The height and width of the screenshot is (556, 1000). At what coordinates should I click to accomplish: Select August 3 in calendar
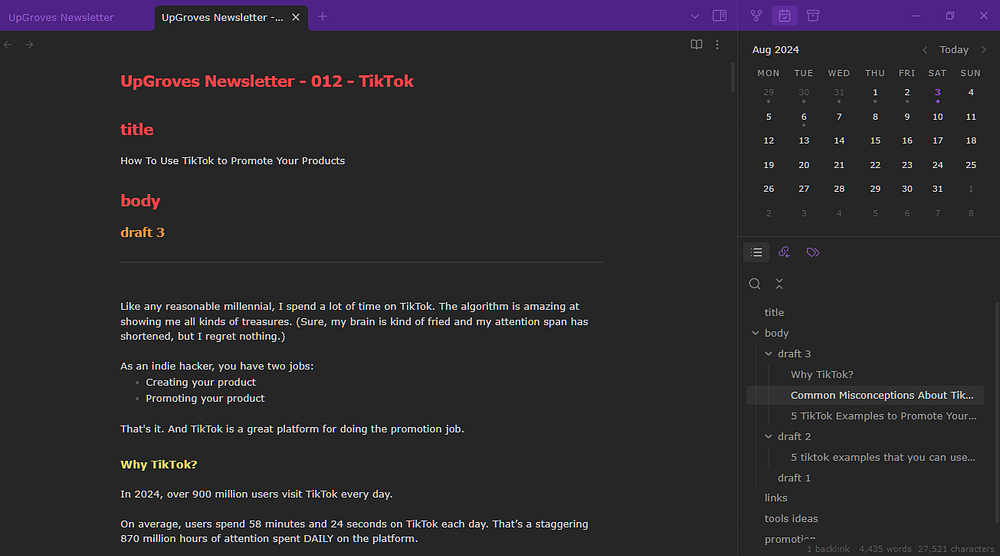938,92
